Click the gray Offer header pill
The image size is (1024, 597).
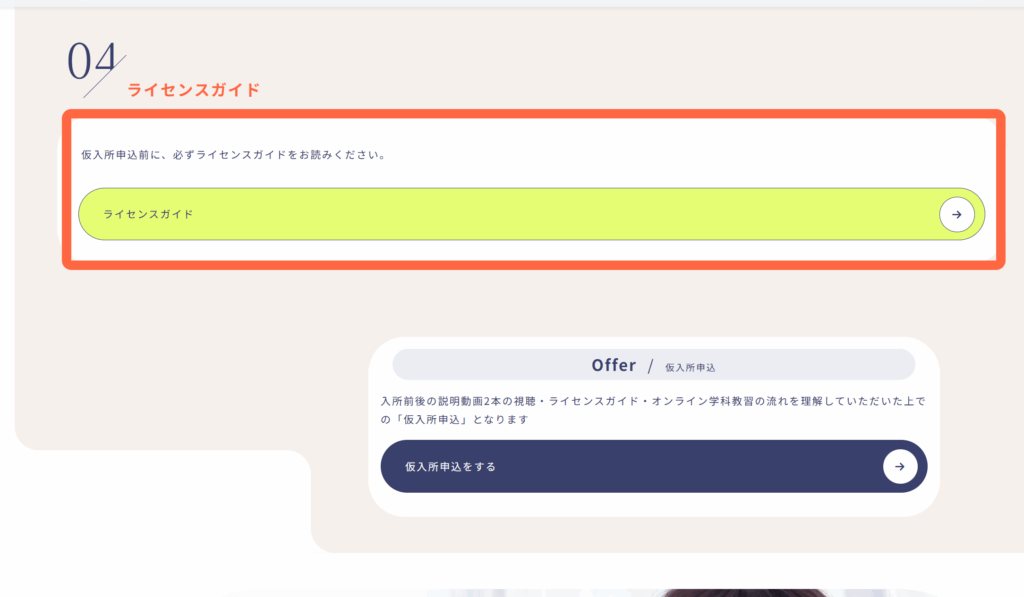click(654, 364)
